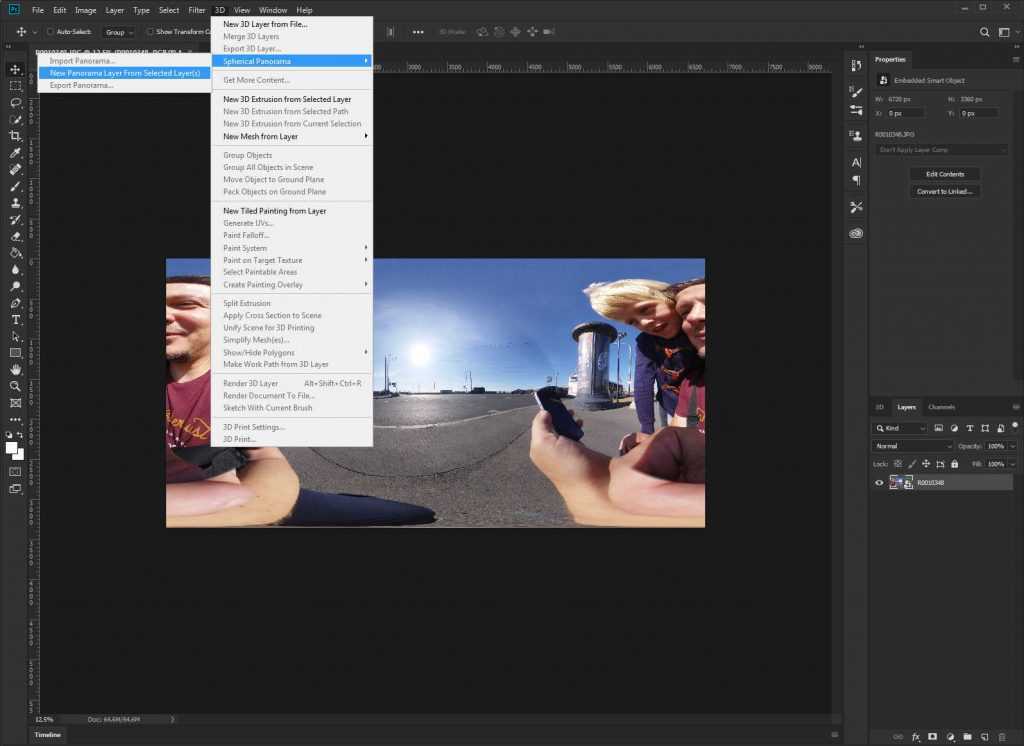Open the Kind layer filter dropdown
Image resolution: width=1024 pixels, height=746 pixels.
point(900,428)
